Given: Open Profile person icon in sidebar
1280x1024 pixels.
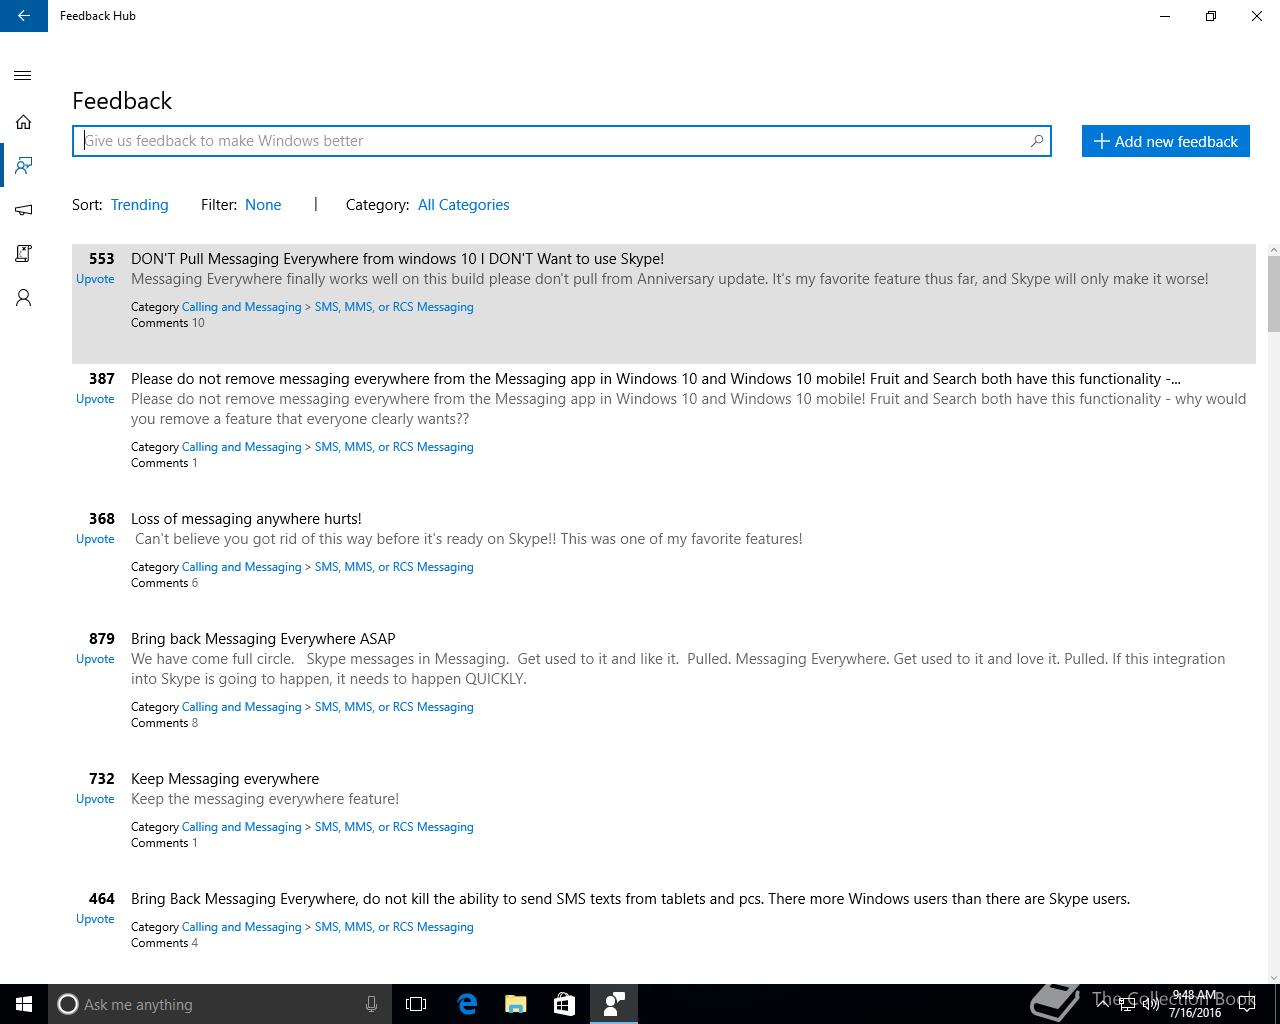Looking at the screenshot, I should point(23,298).
